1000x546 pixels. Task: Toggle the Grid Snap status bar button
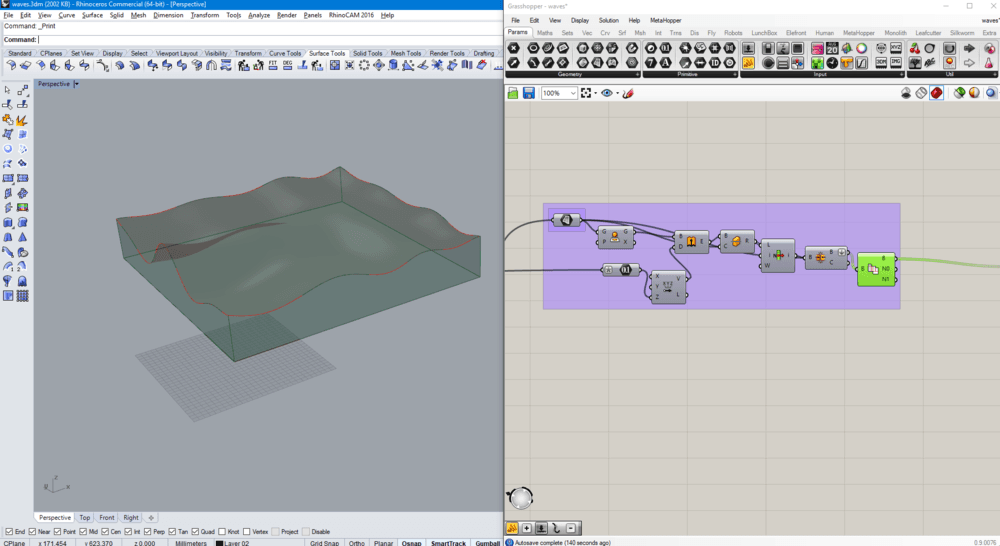[x=323, y=542]
